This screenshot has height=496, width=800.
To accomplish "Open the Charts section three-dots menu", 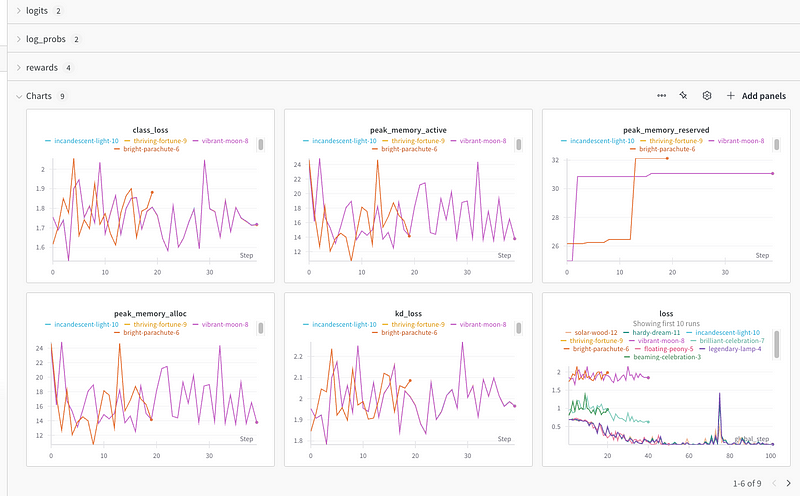I will point(661,96).
